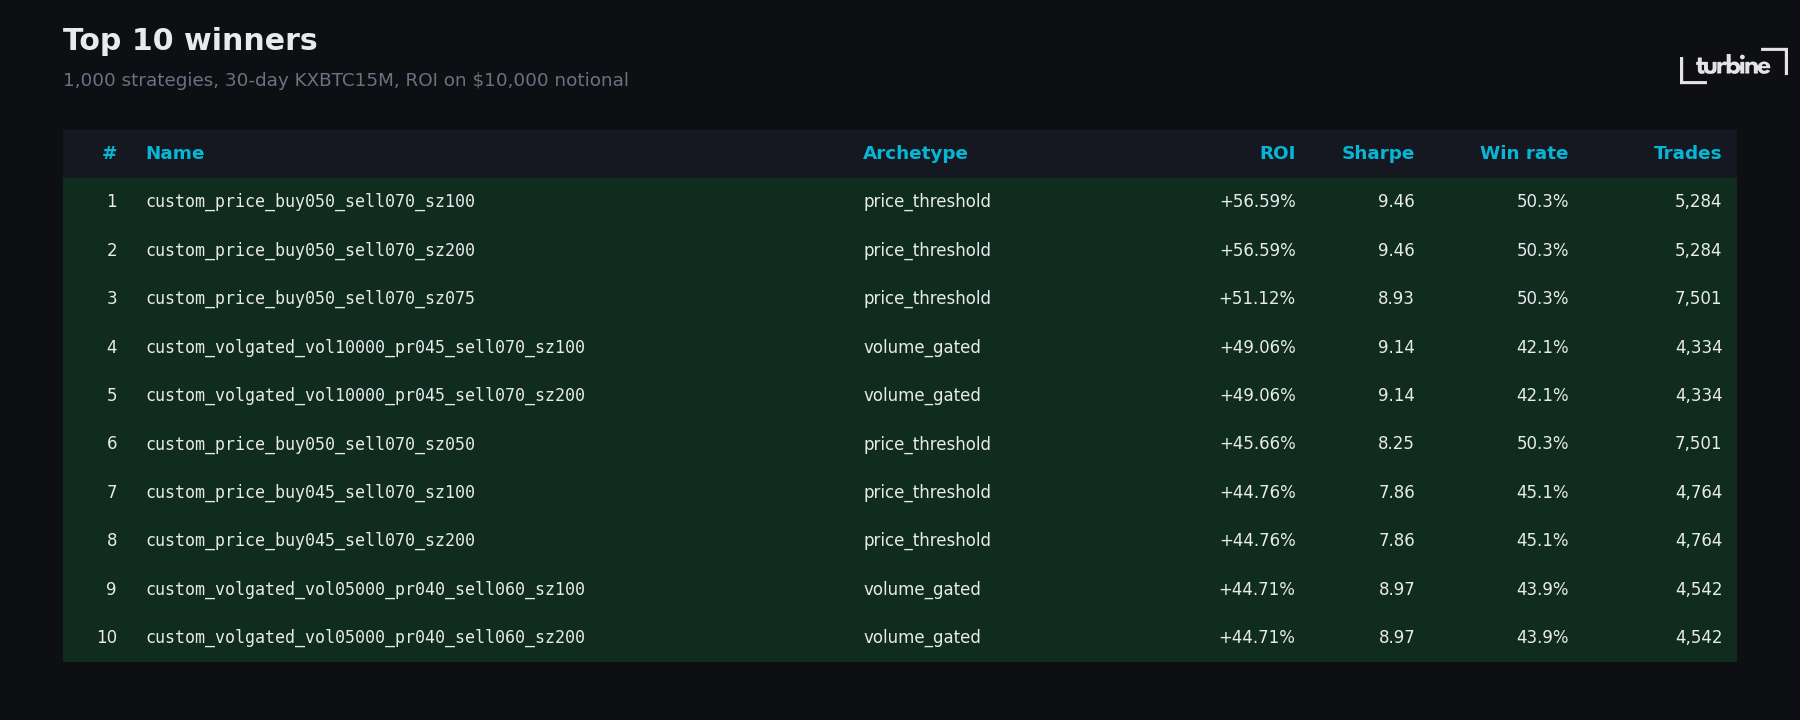The width and height of the screenshot is (1800, 720).
Task: Click the 8.25 Sharpe value
Action: [x=1395, y=444]
